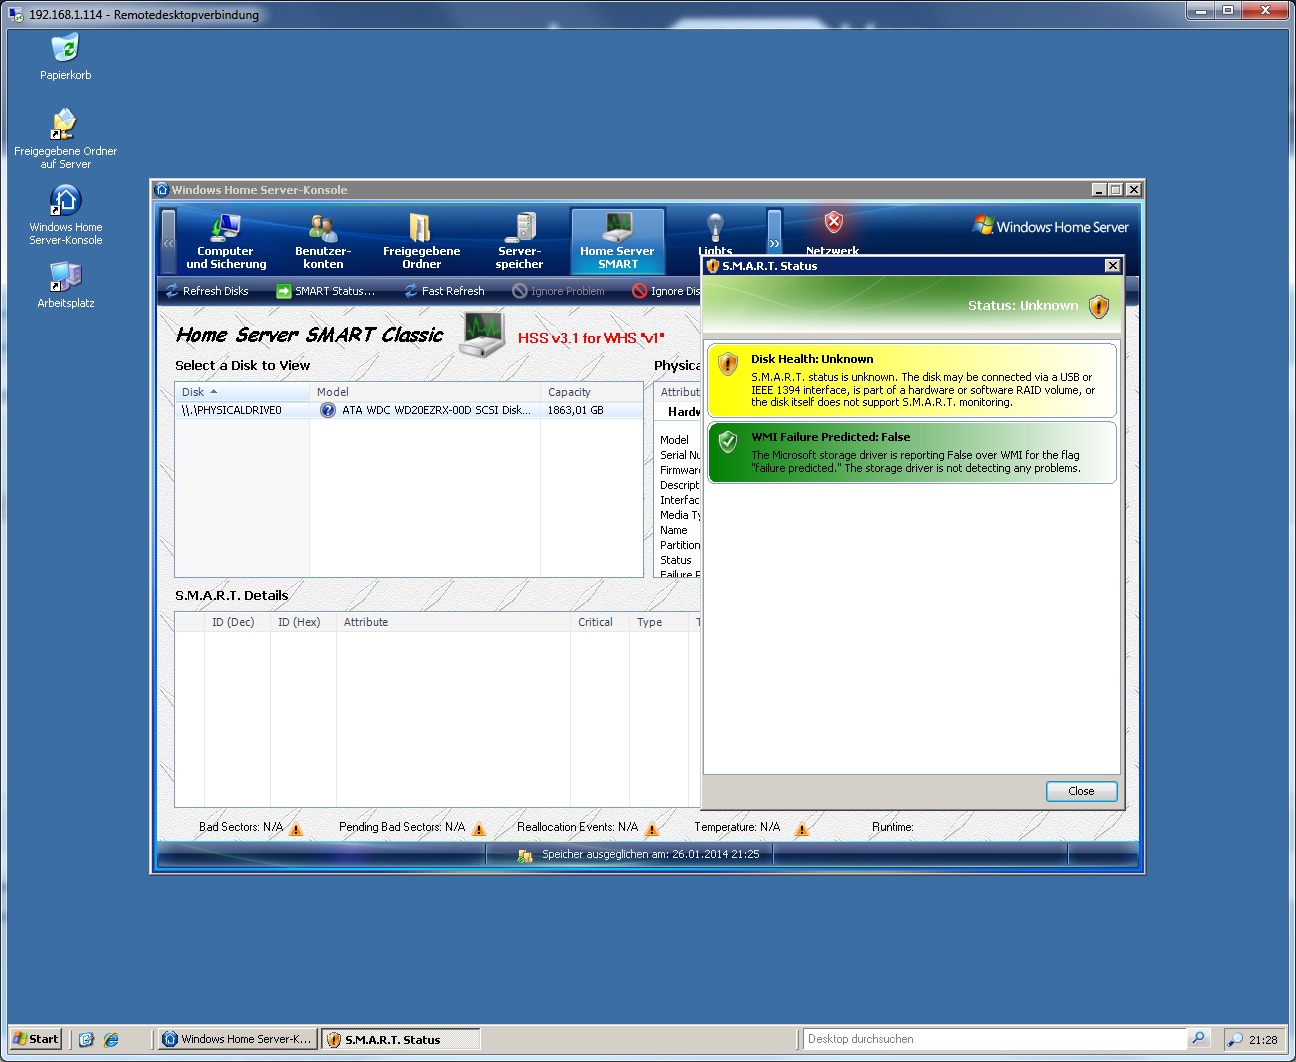Activate S.M.A.R.T. Status taskbar button
Viewport: 1296px width, 1062px height.
(401, 1039)
